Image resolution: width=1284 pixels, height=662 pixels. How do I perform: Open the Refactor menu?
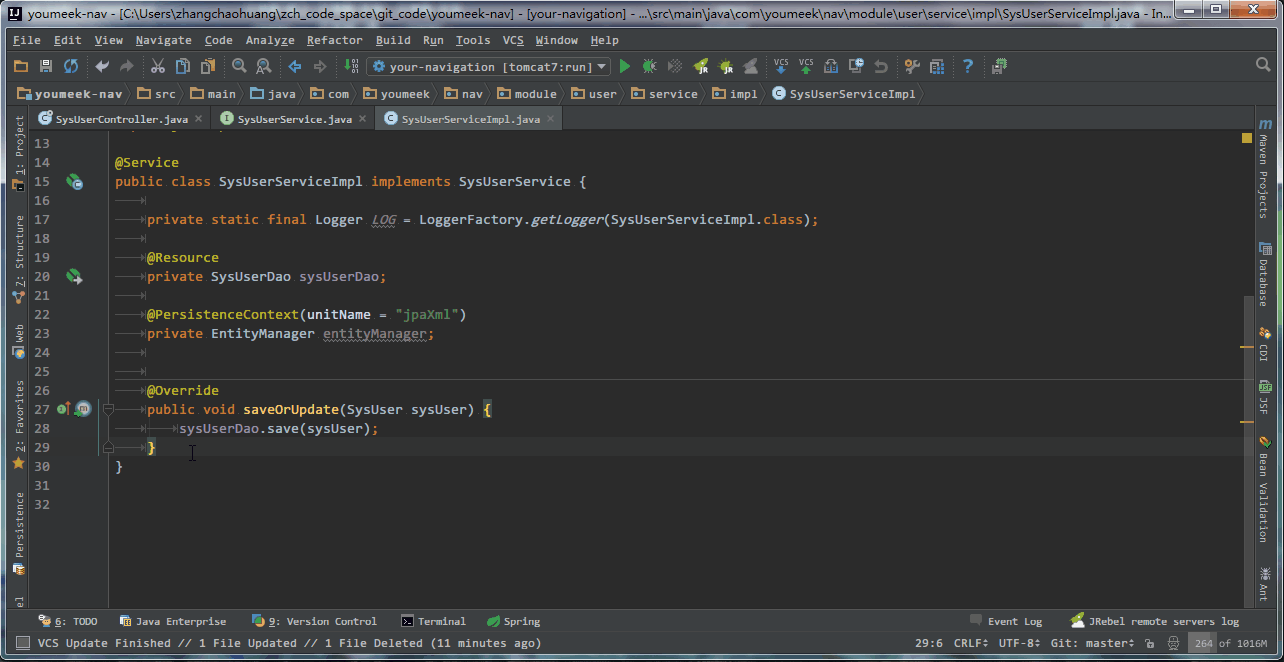click(x=334, y=40)
